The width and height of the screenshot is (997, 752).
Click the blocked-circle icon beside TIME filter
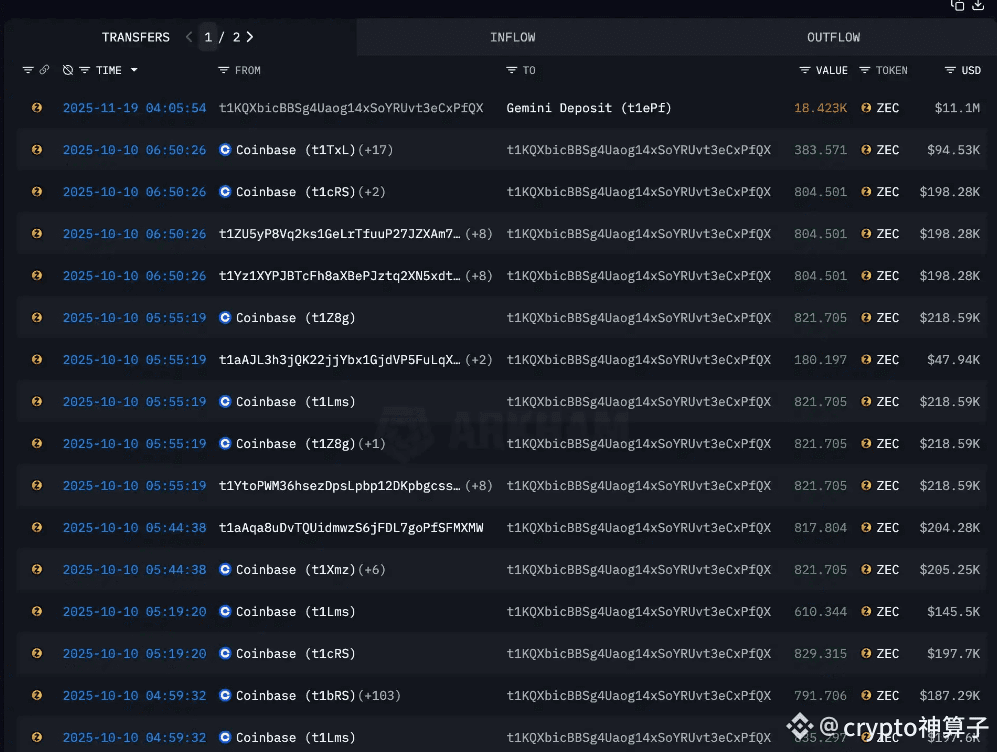click(68, 70)
